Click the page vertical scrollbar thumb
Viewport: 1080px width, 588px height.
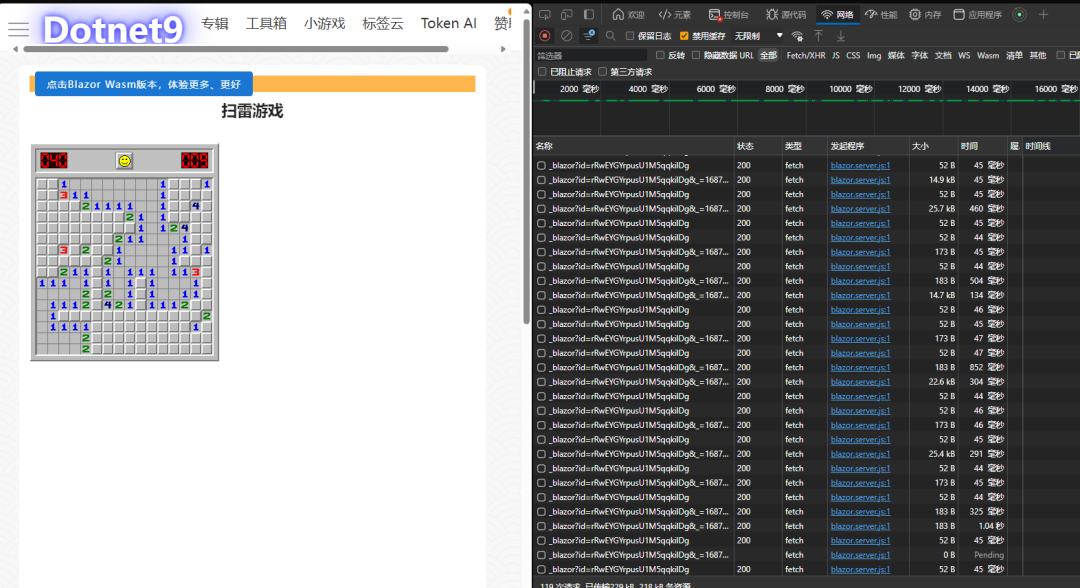pyautogui.click(x=526, y=171)
